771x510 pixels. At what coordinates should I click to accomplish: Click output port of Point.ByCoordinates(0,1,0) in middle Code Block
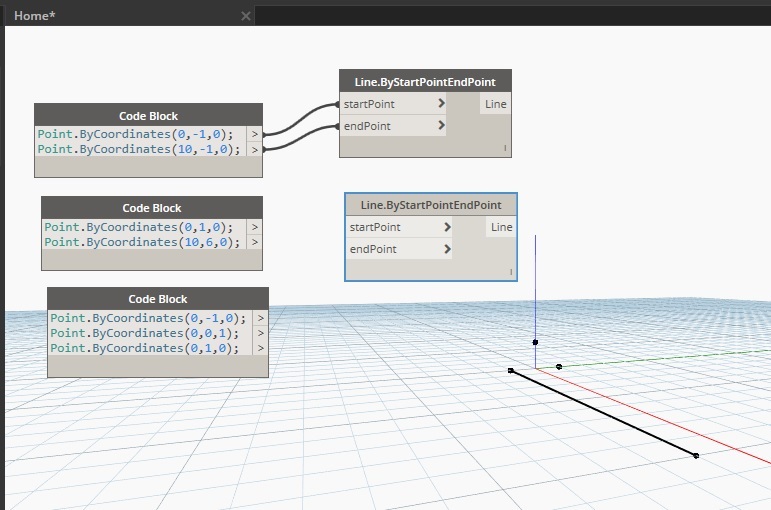tap(255, 227)
